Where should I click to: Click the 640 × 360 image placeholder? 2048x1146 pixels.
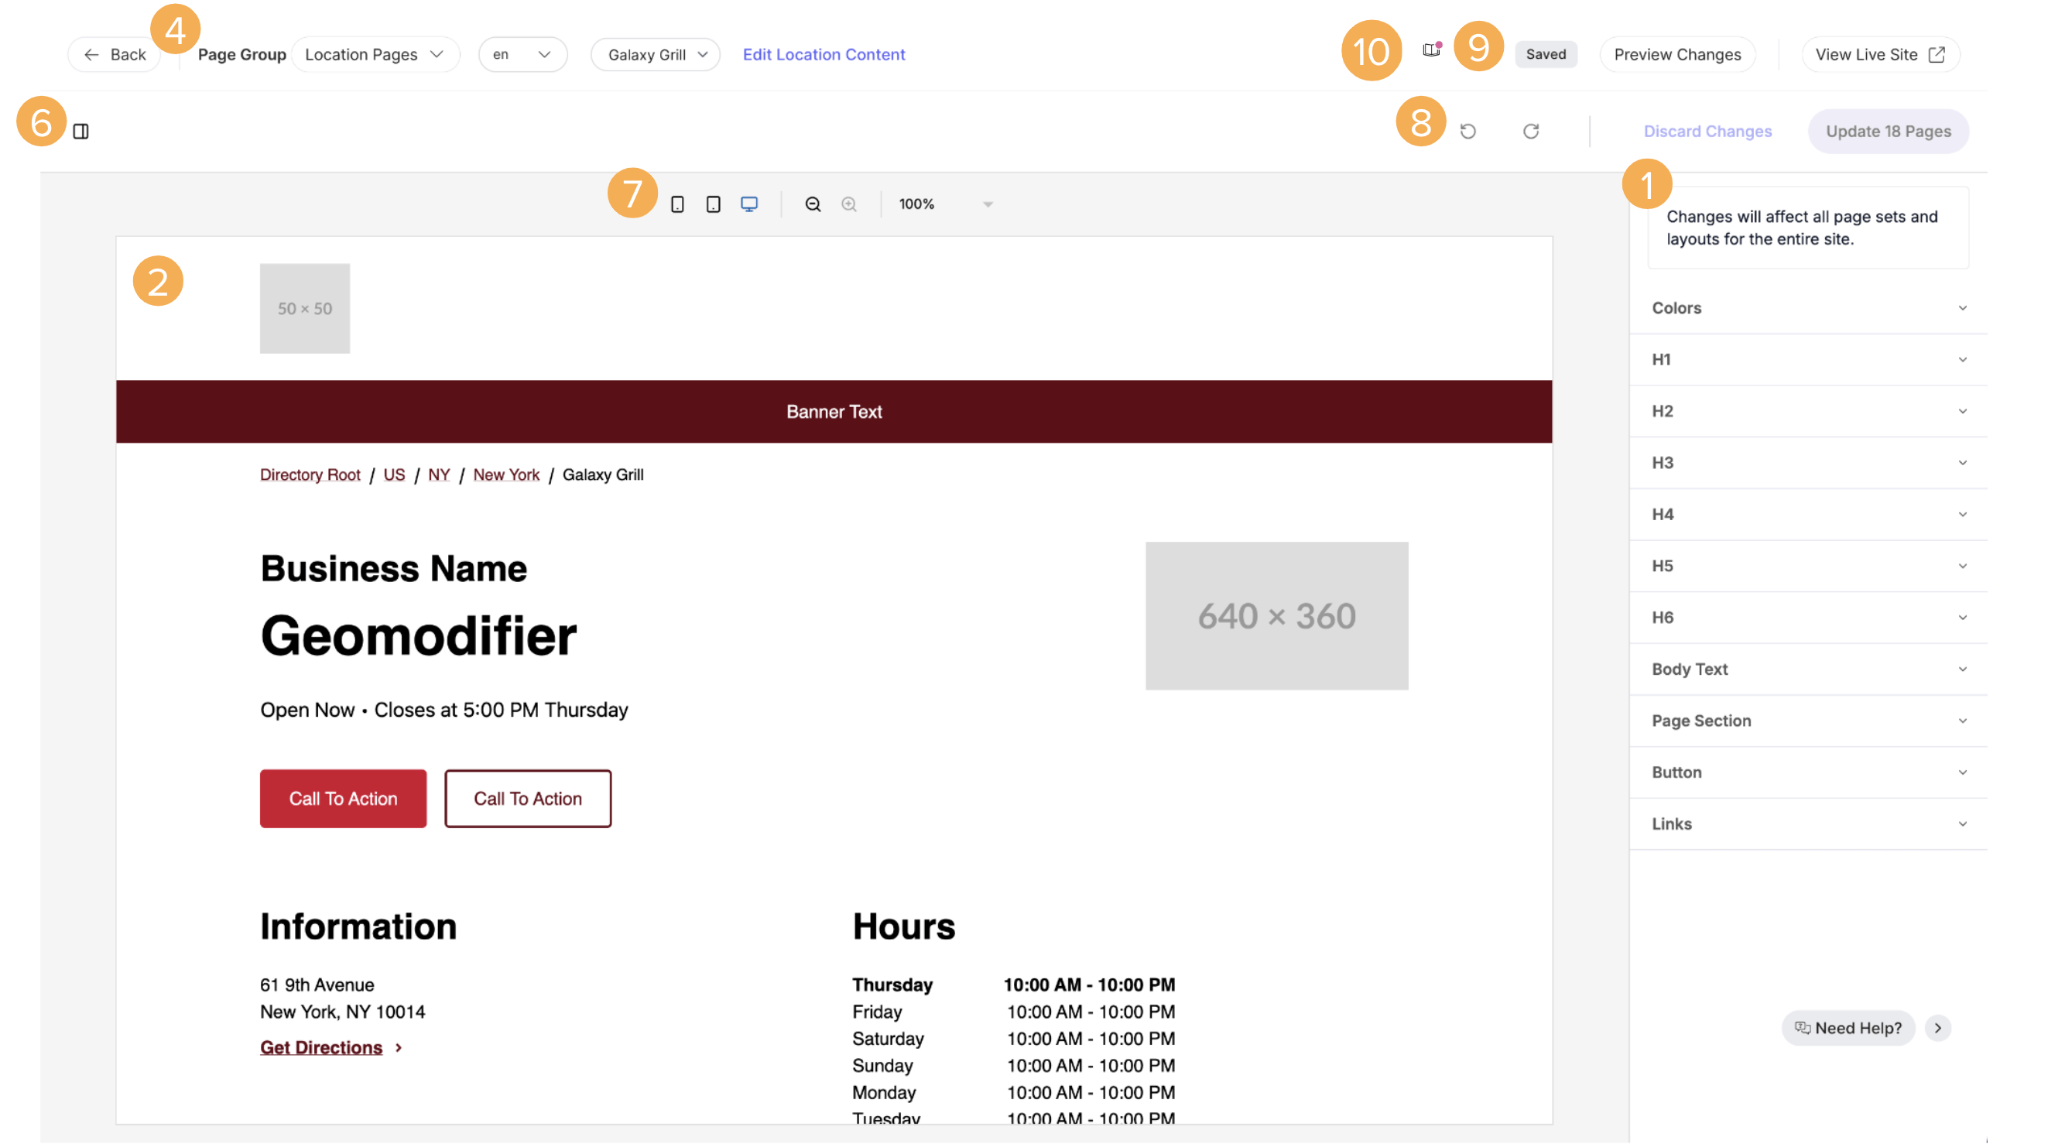coord(1276,616)
